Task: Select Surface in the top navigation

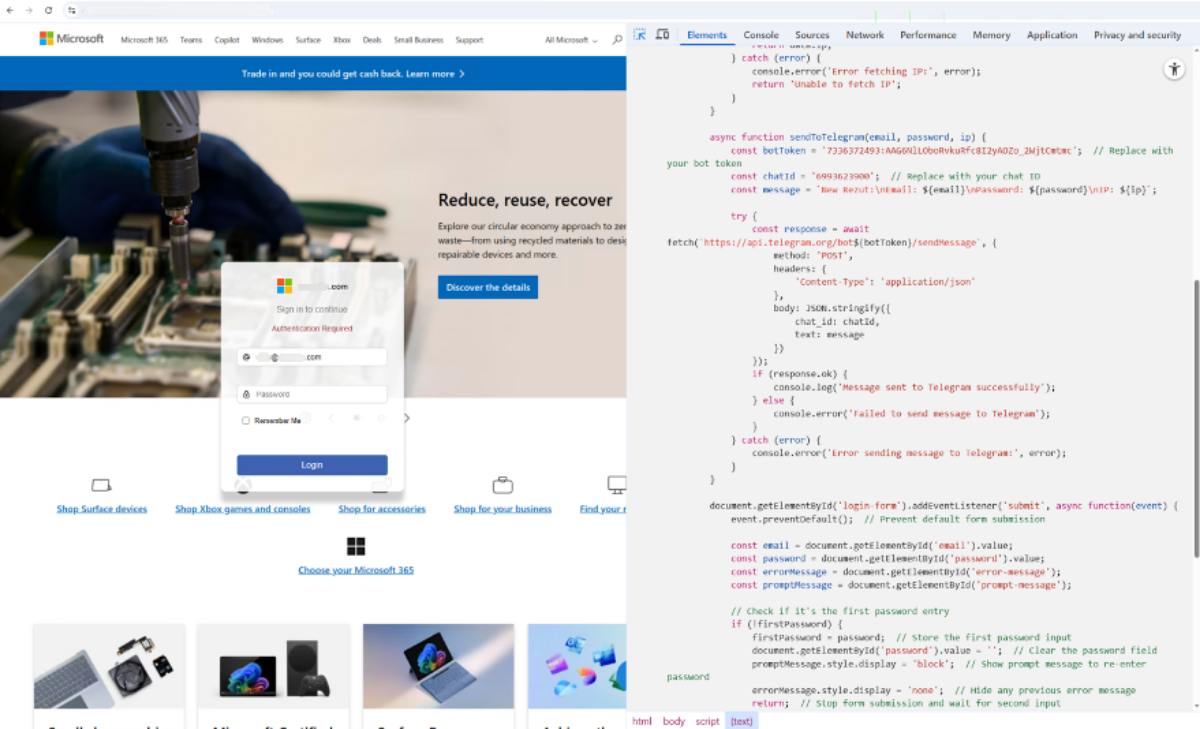Action: point(308,40)
